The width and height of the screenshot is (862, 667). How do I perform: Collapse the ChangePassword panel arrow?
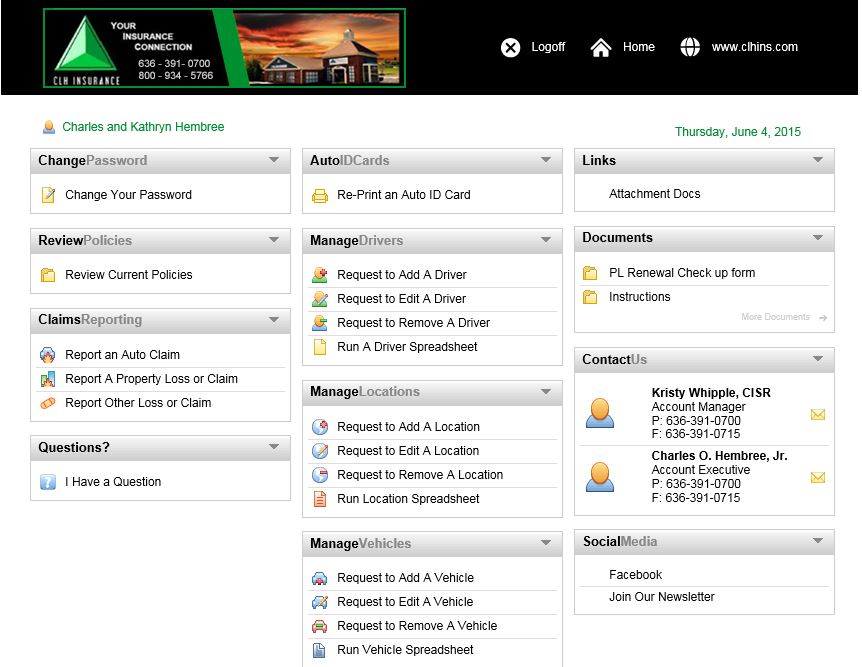click(x=274, y=160)
